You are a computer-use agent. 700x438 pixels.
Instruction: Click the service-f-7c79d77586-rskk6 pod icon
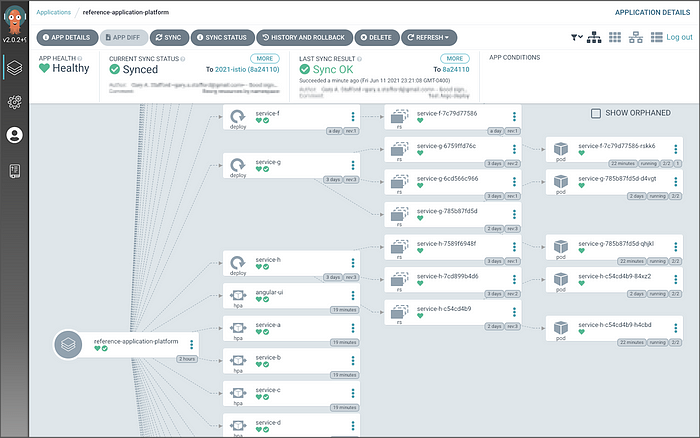point(561,149)
